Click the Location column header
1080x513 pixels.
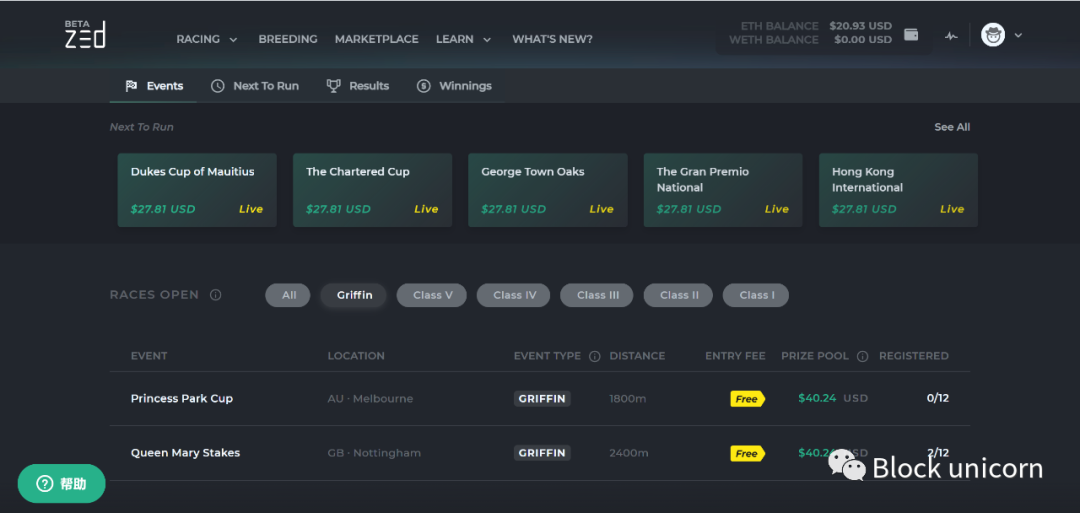[356, 356]
